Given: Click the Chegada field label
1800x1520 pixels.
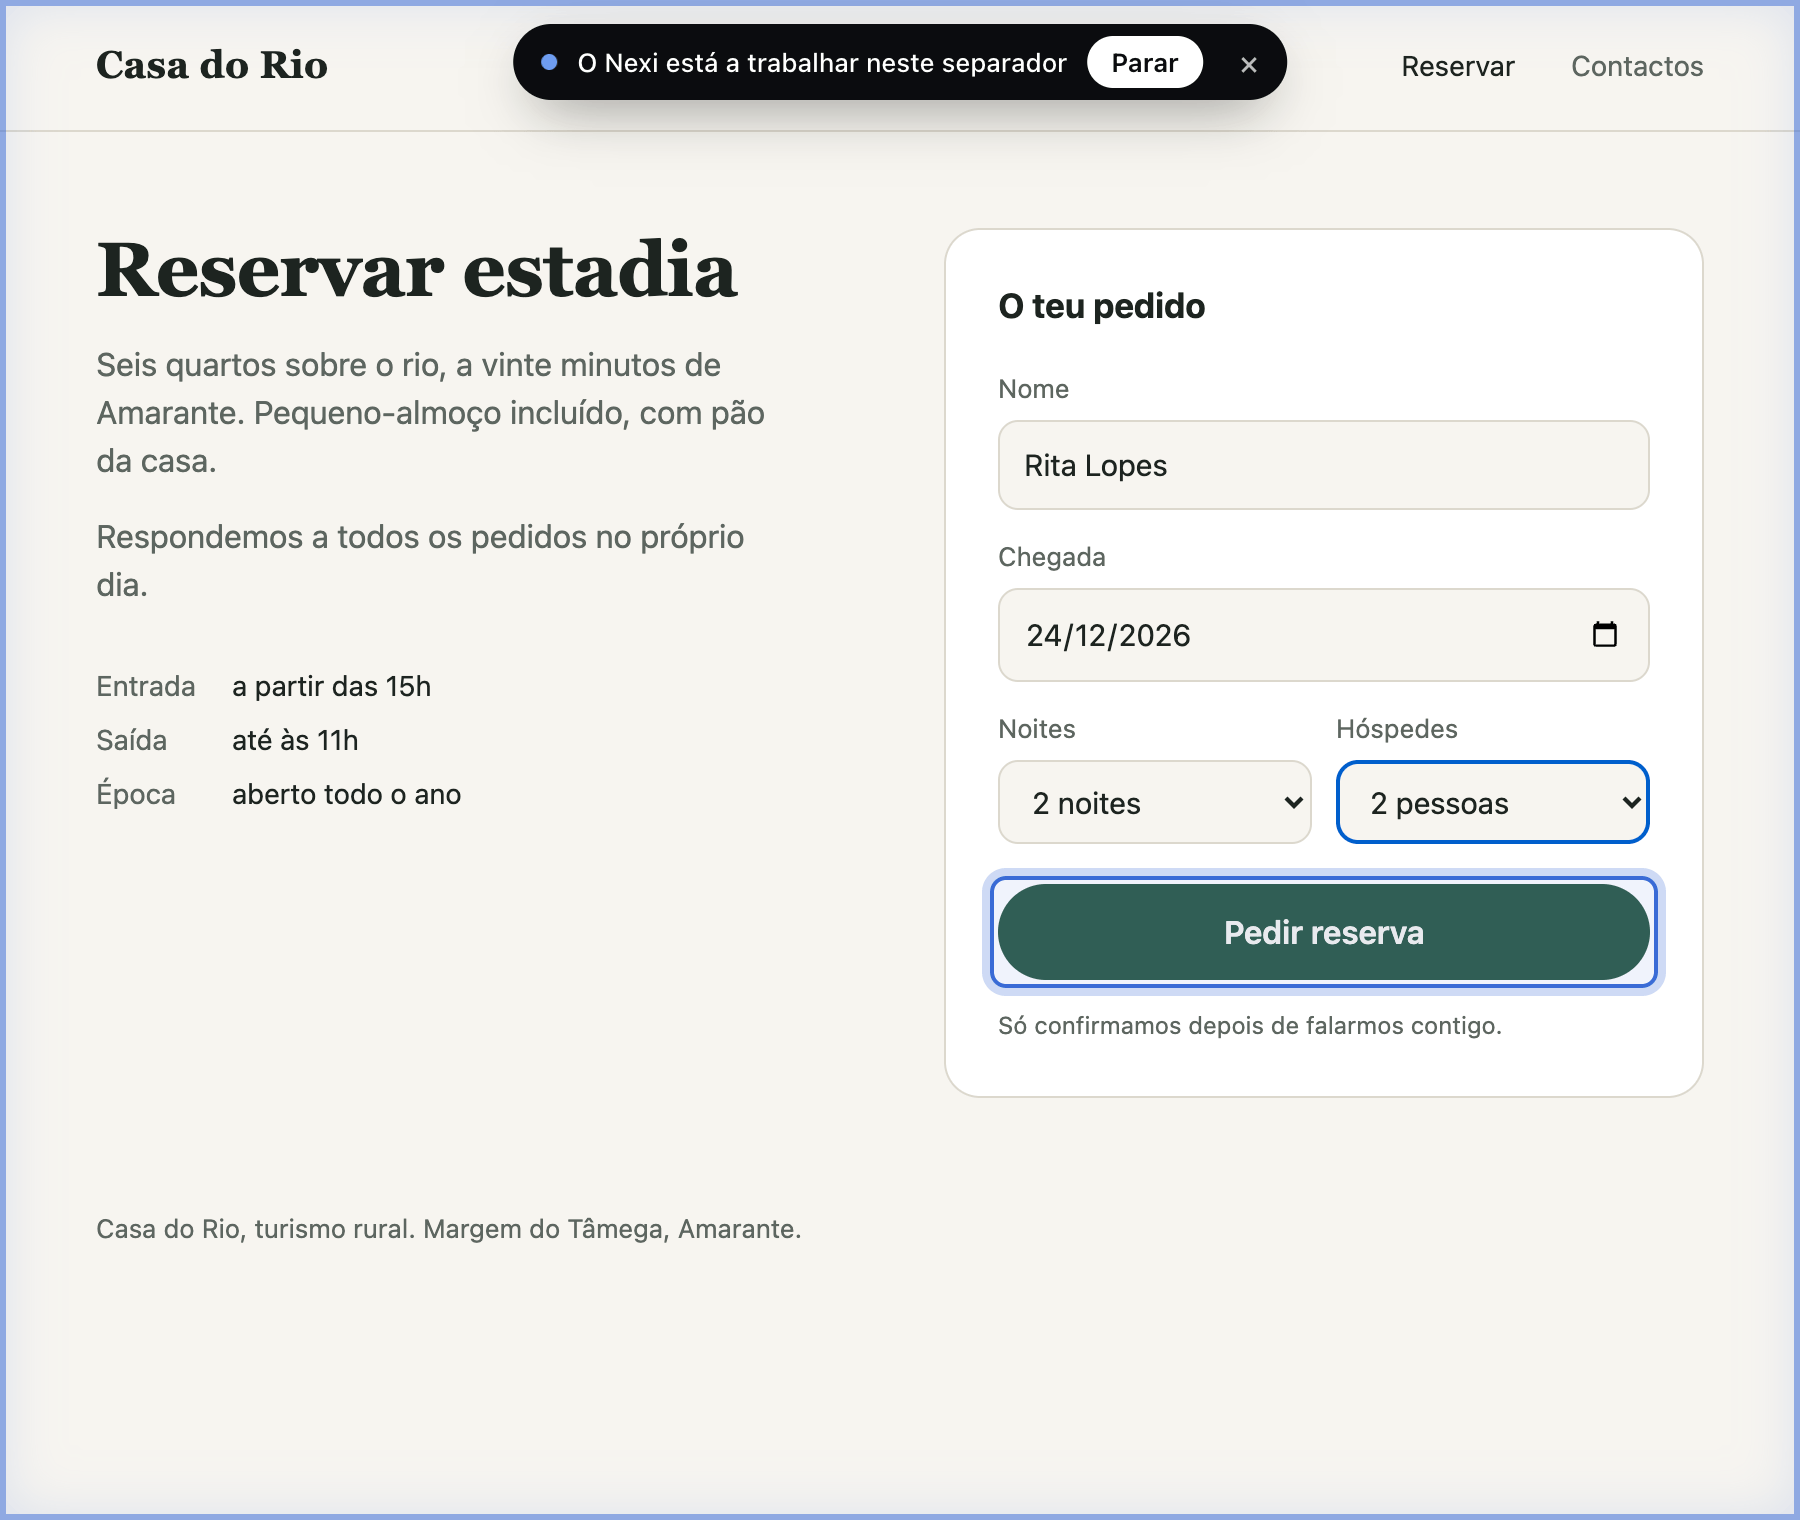Looking at the screenshot, I should pos(1052,557).
